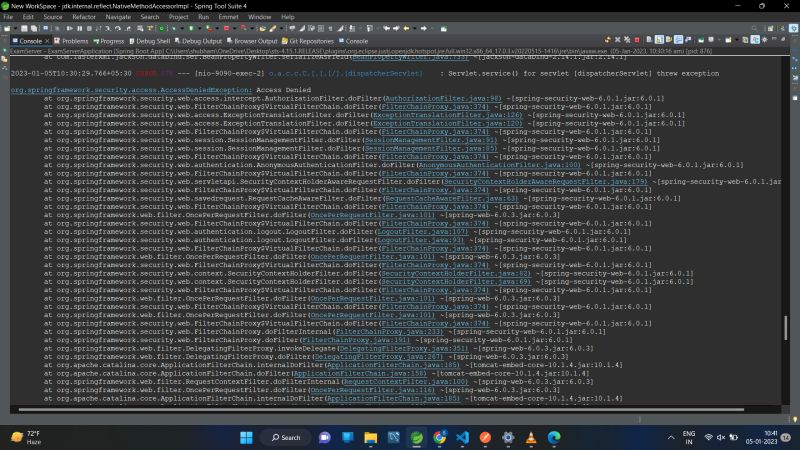Image resolution: width=800 pixels, height=450 pixels.
Task: Switch to the Debug Shell tab
Action: pos(149,41)
